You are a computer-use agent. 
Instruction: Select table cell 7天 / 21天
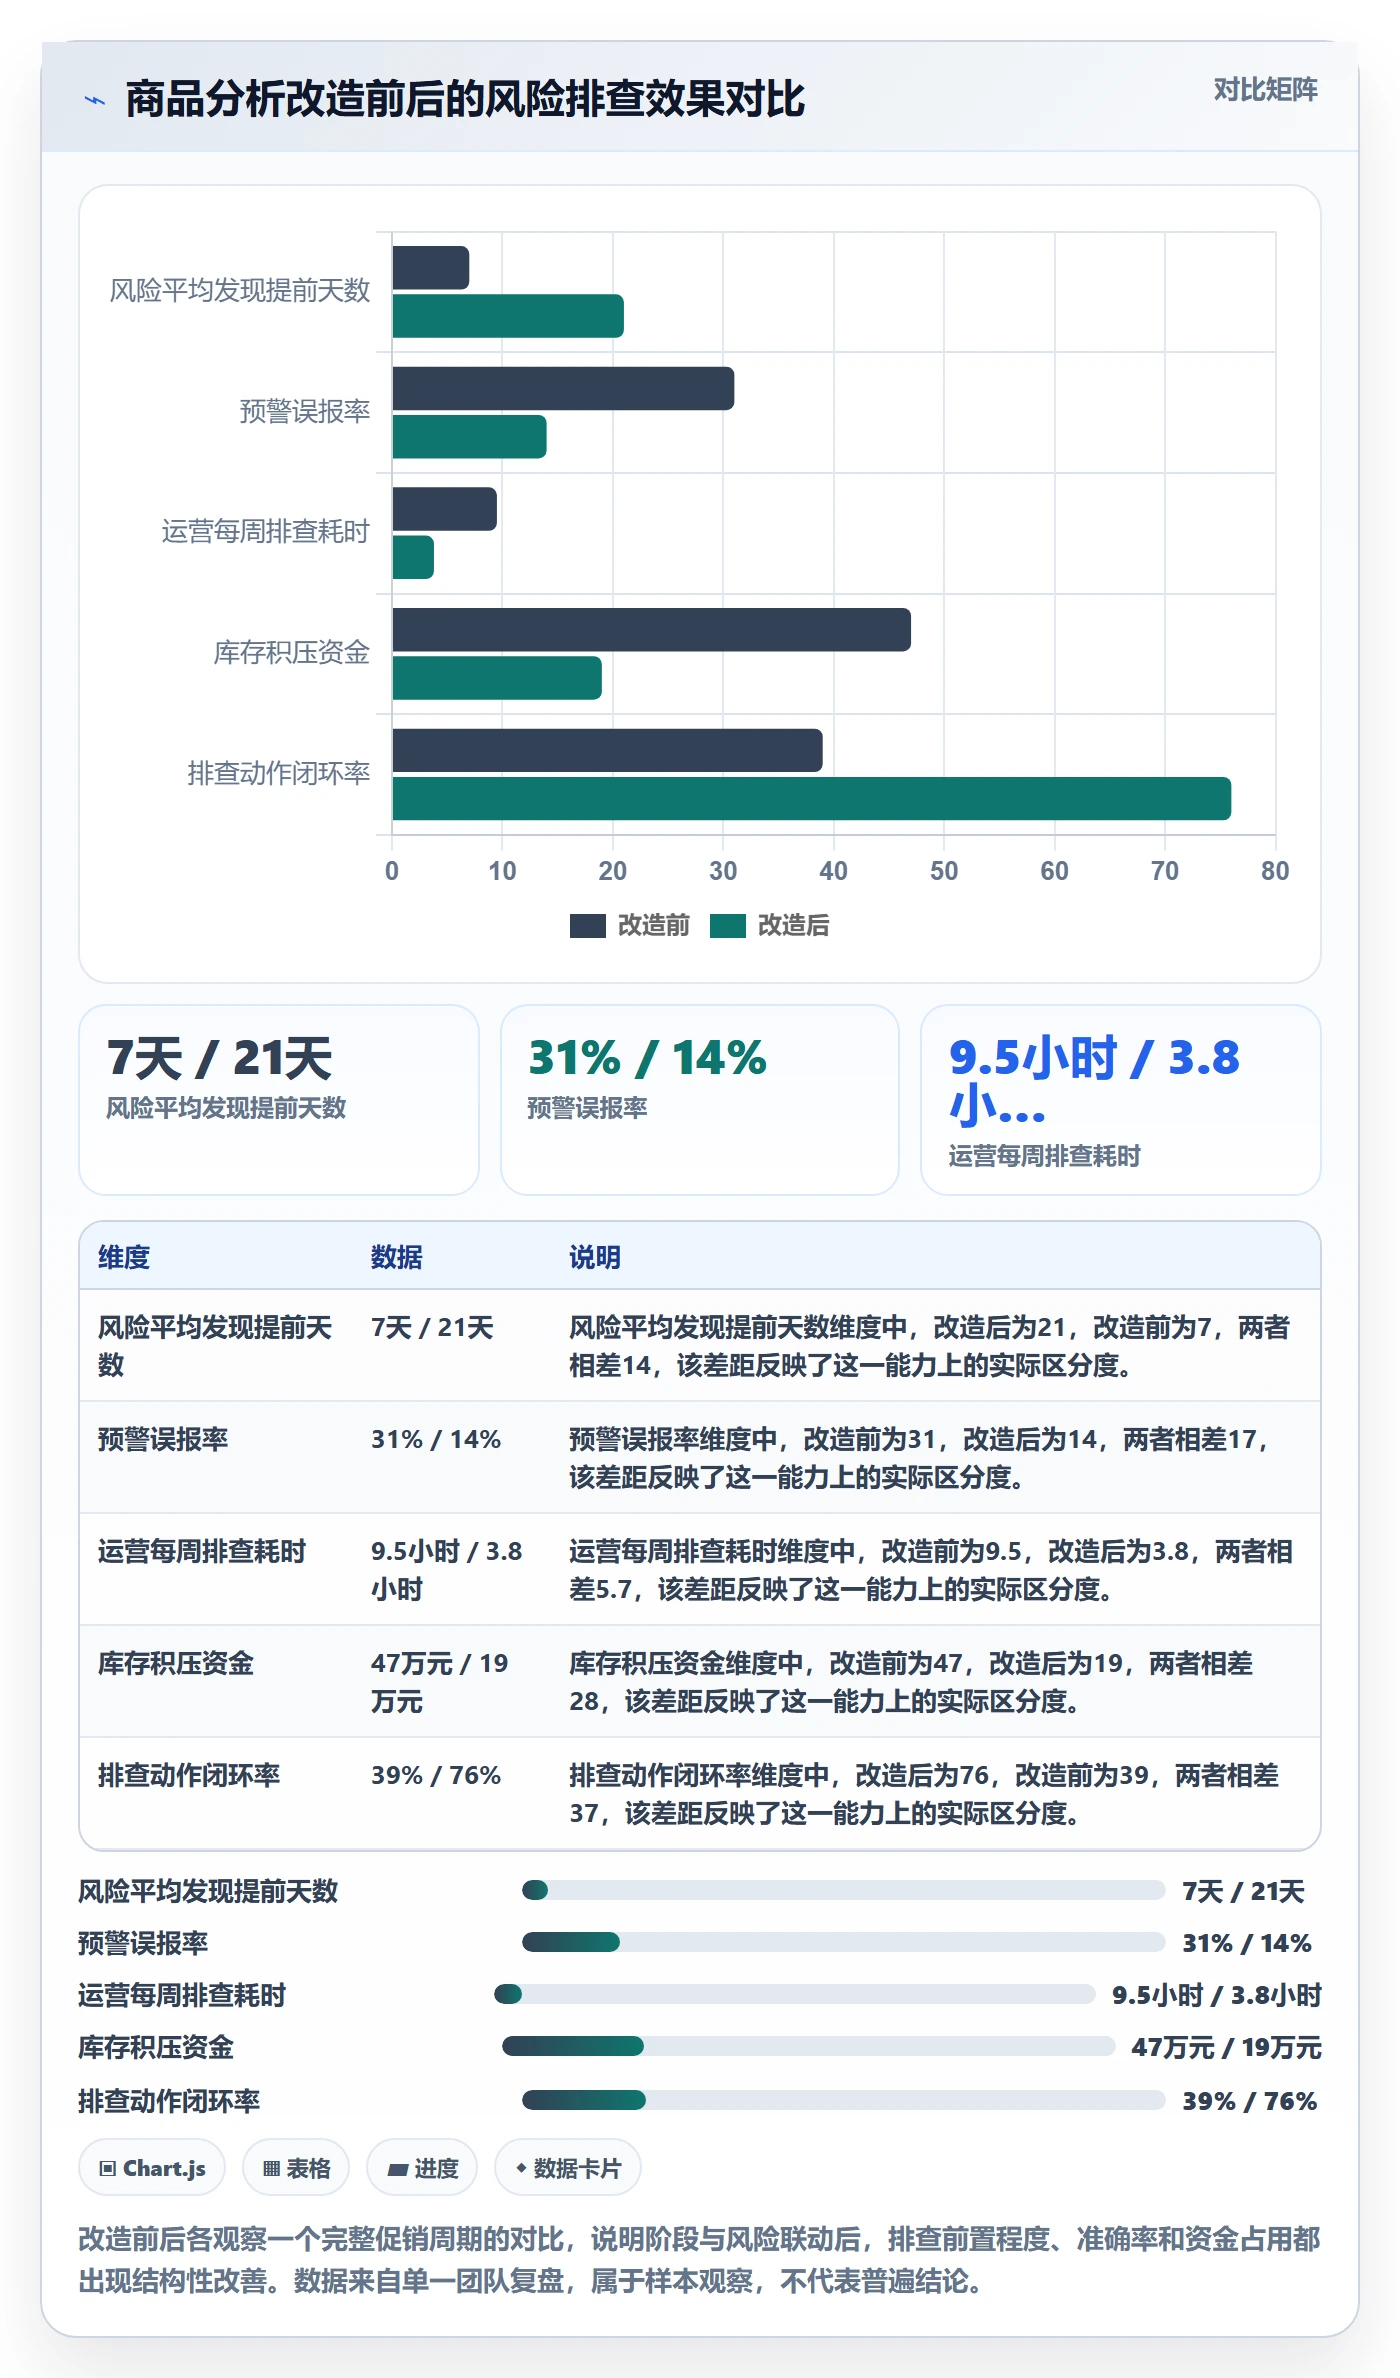pos(432,1328)
